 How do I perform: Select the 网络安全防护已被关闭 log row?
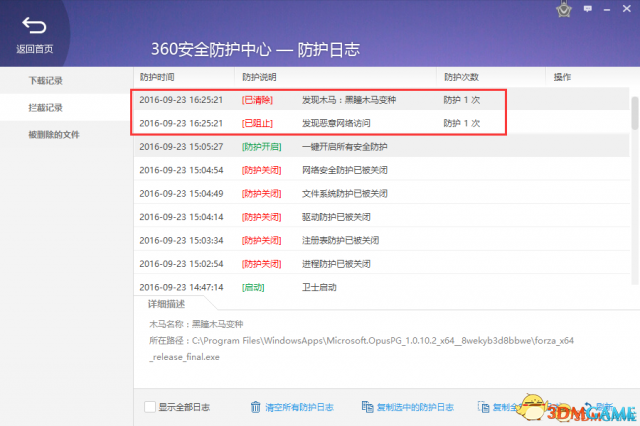tap(382, 170)
